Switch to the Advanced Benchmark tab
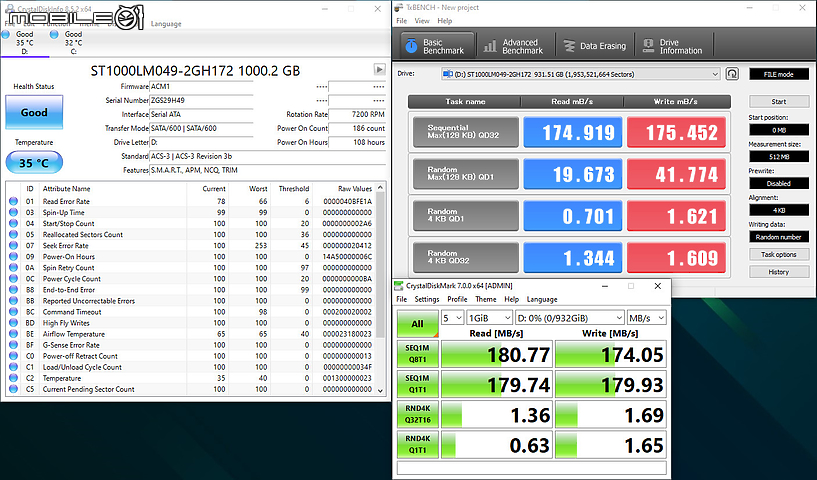The height and width of the screenshot is (480, 817). tap(515, 46)
